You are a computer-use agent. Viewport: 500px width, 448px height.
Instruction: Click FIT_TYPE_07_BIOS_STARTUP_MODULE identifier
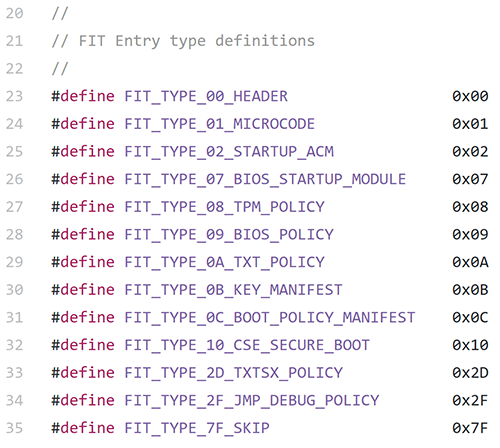265,180
